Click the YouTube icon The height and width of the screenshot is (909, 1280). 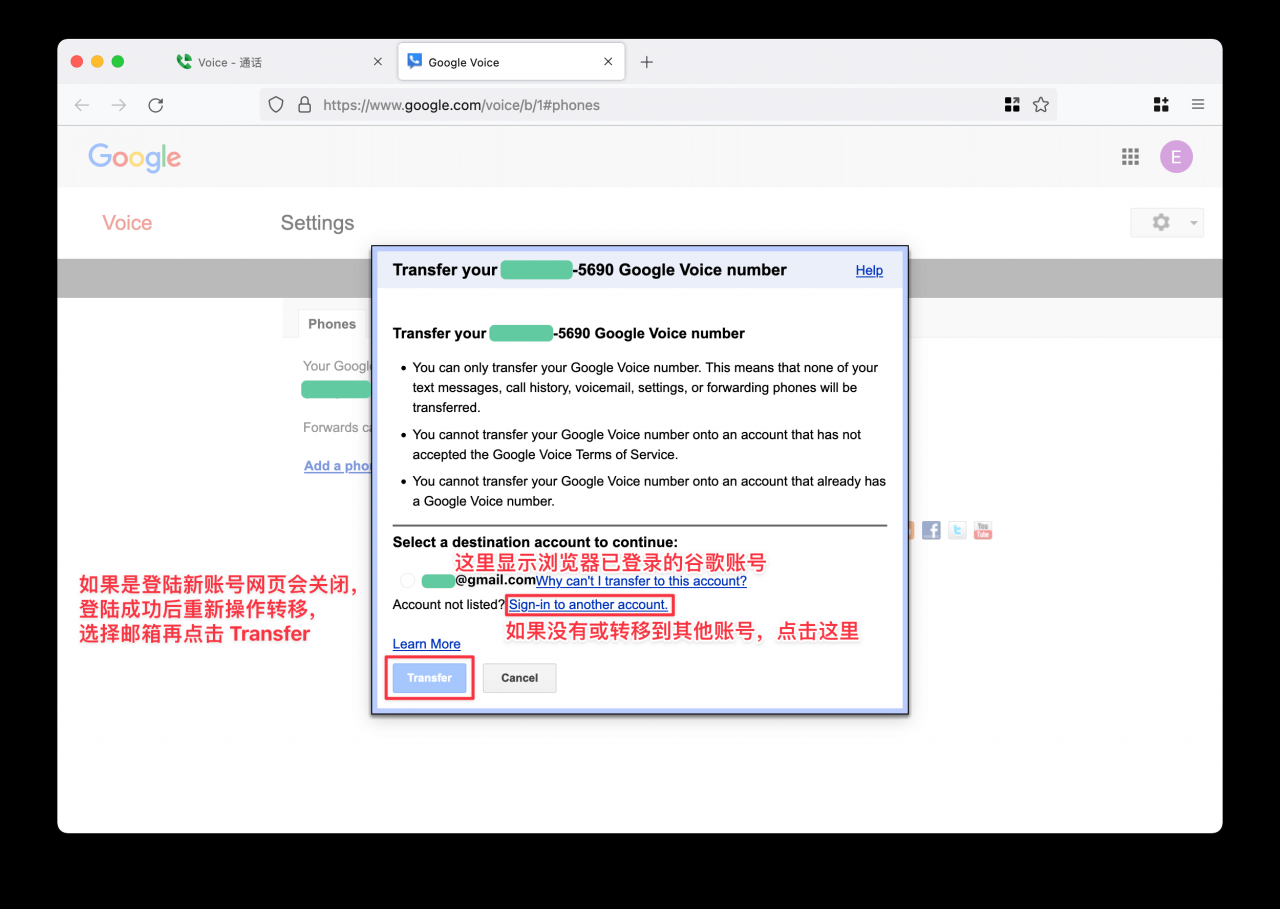click(x=983, y=530)
